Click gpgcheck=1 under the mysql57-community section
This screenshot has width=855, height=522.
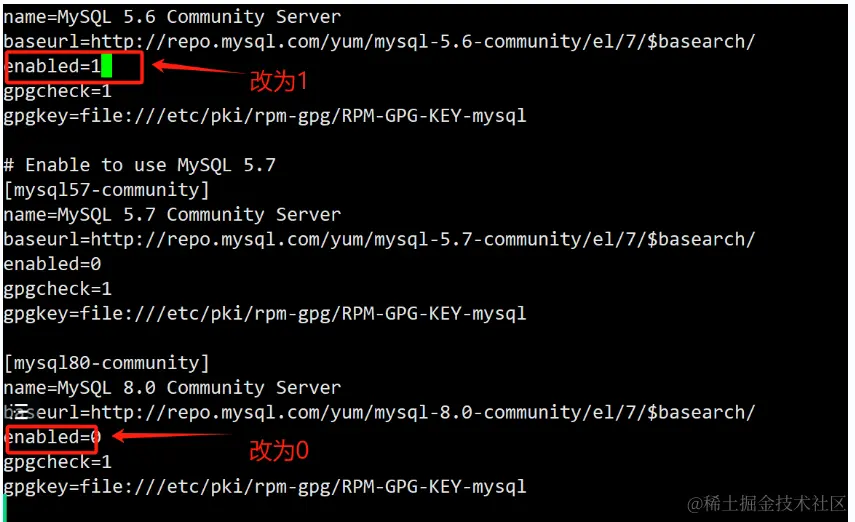click(57, 289)
